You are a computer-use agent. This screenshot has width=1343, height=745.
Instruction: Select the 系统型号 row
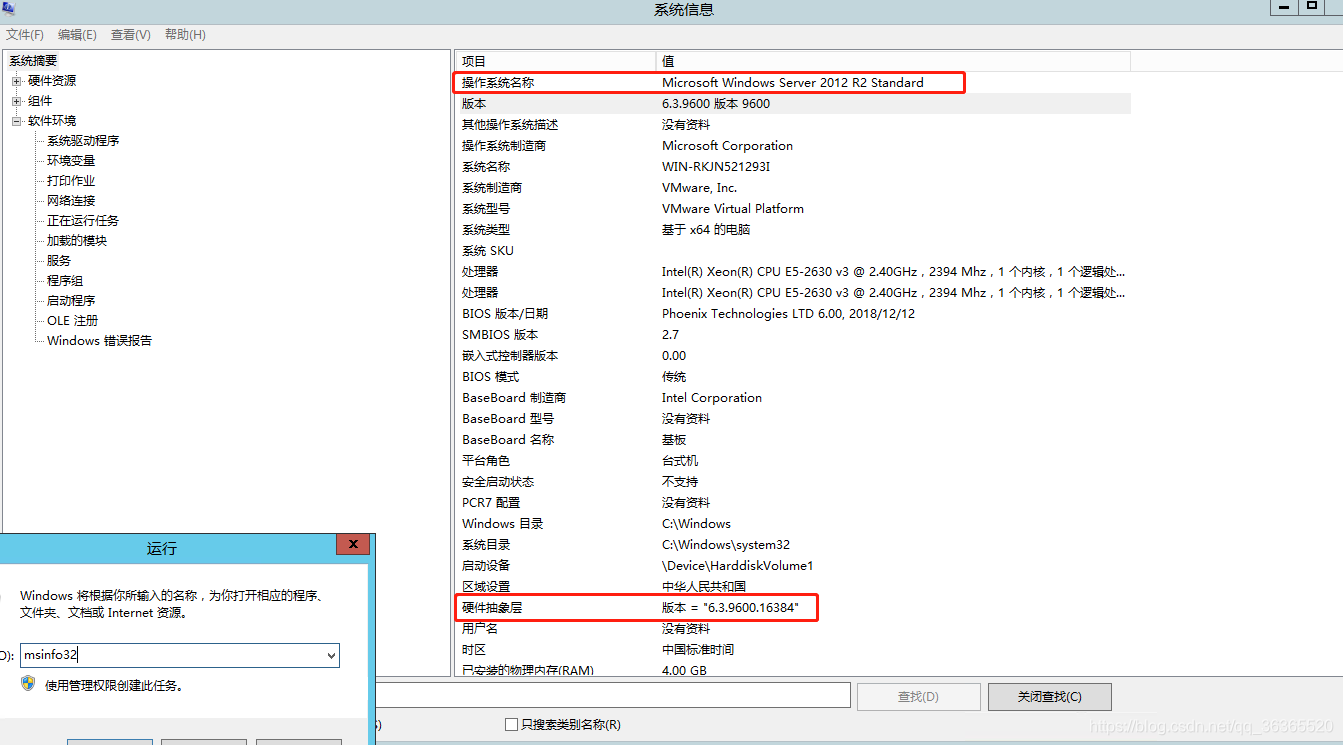tap(793, 209)
